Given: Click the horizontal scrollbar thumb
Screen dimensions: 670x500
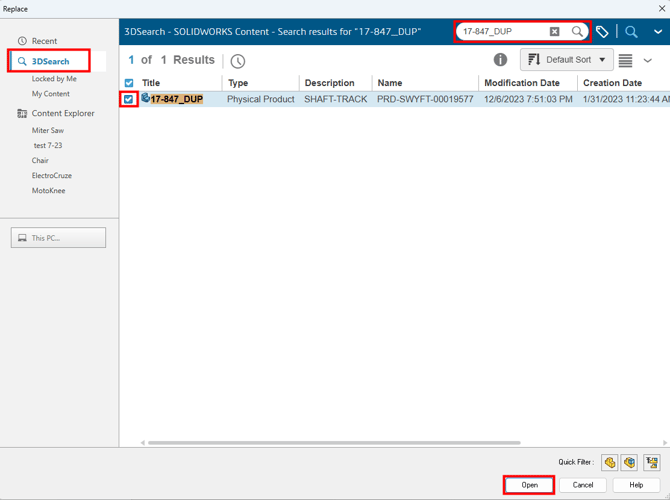Looking at the screenshot, I should [334, 443].
